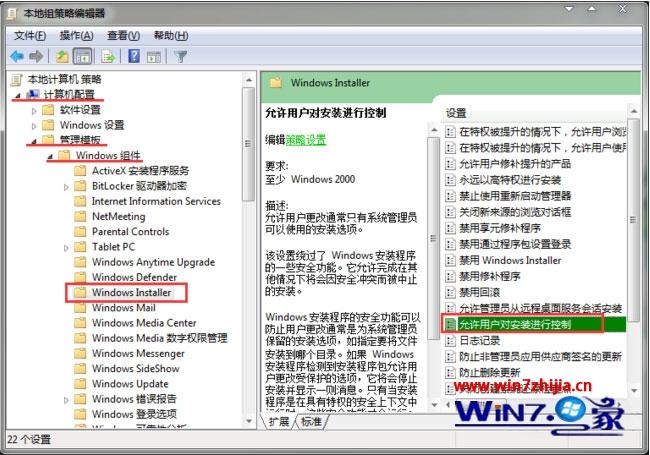Screen dimensions: 650x455
Task: Open the 操作(A) menu
Action: [x=76, y=36]
